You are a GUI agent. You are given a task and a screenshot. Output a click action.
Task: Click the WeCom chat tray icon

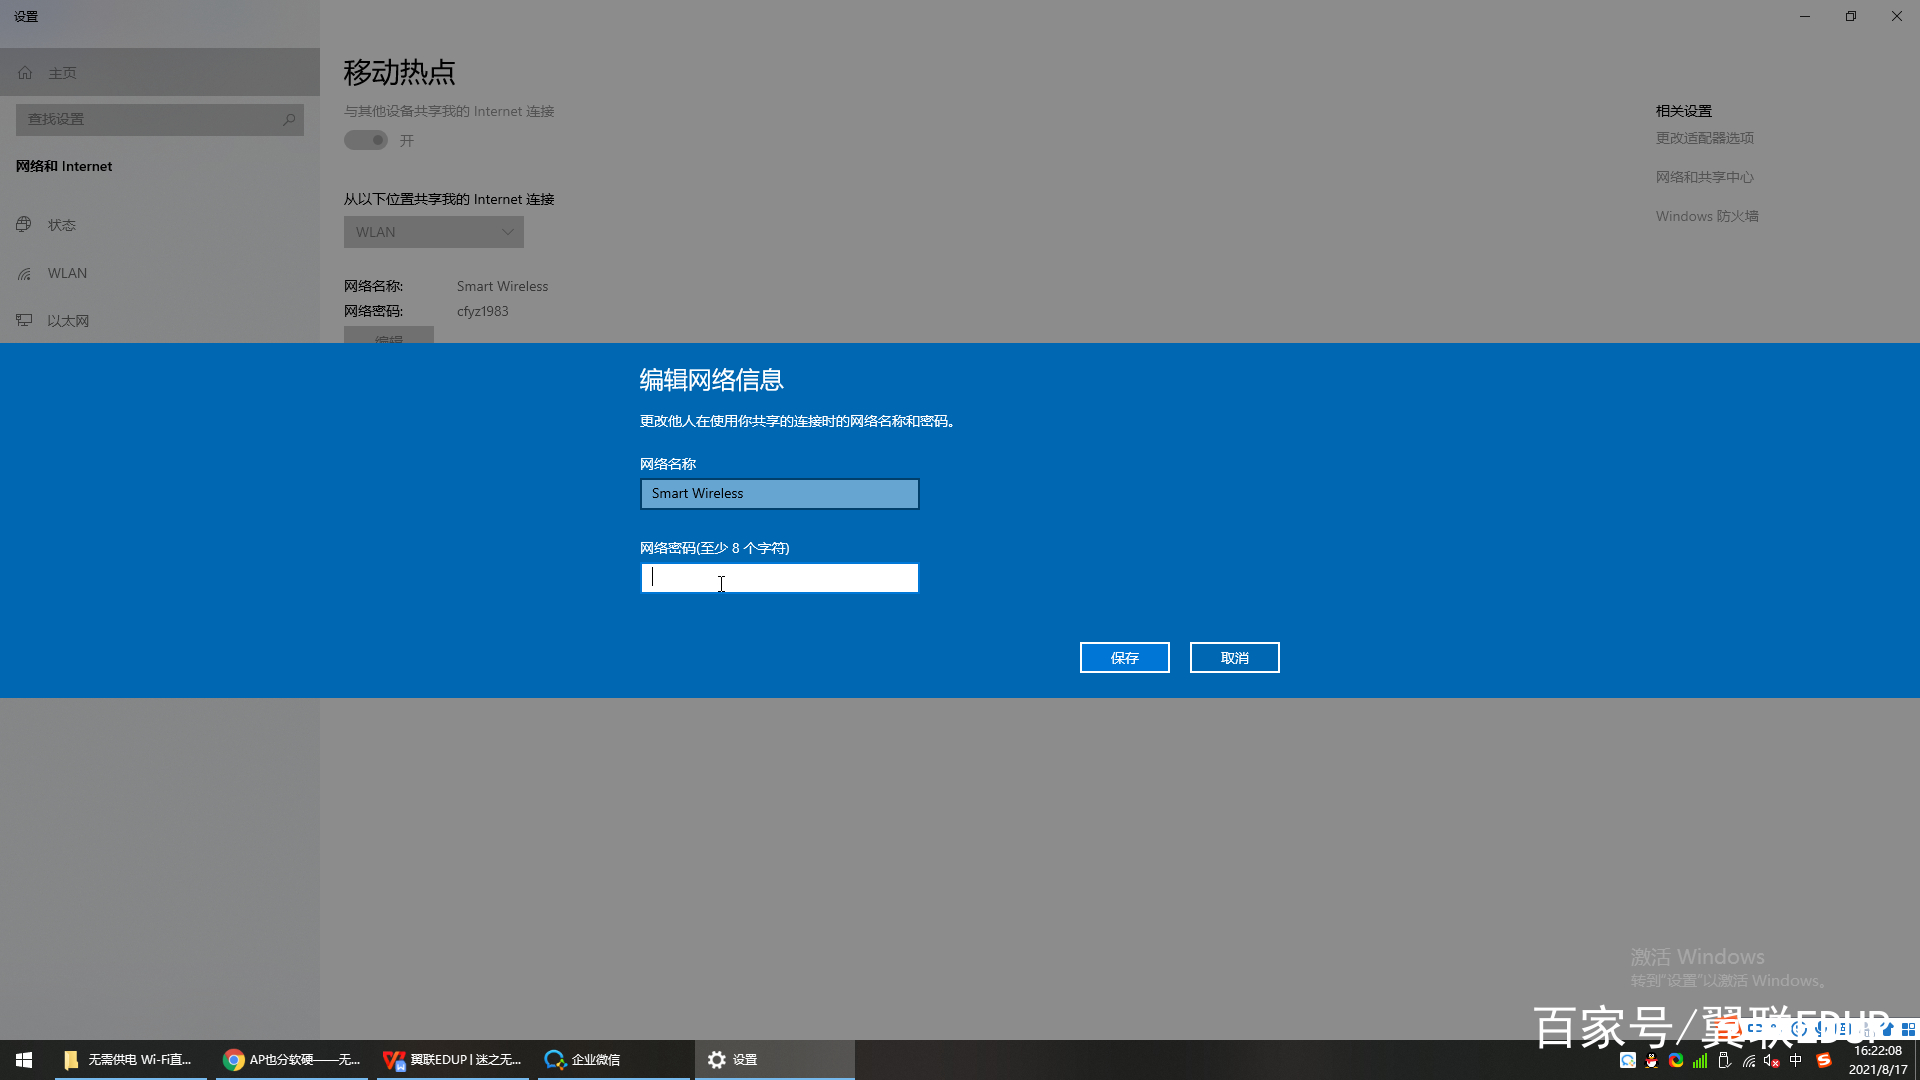pos(1628,1060)
